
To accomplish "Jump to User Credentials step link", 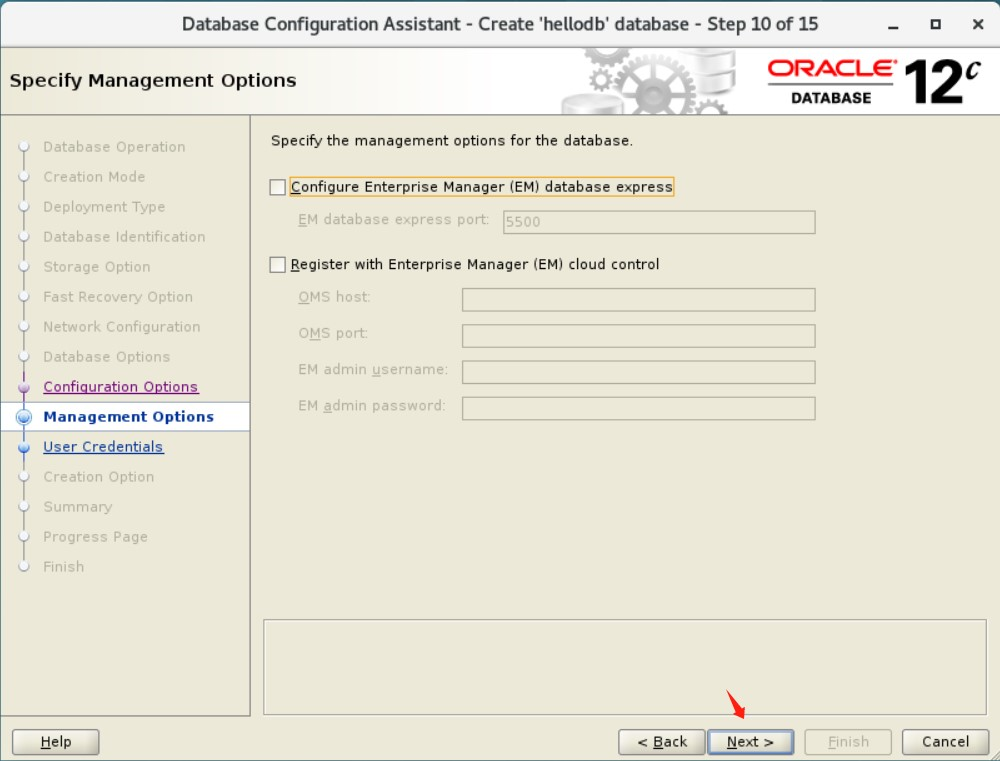I will (x=103, y=447).
